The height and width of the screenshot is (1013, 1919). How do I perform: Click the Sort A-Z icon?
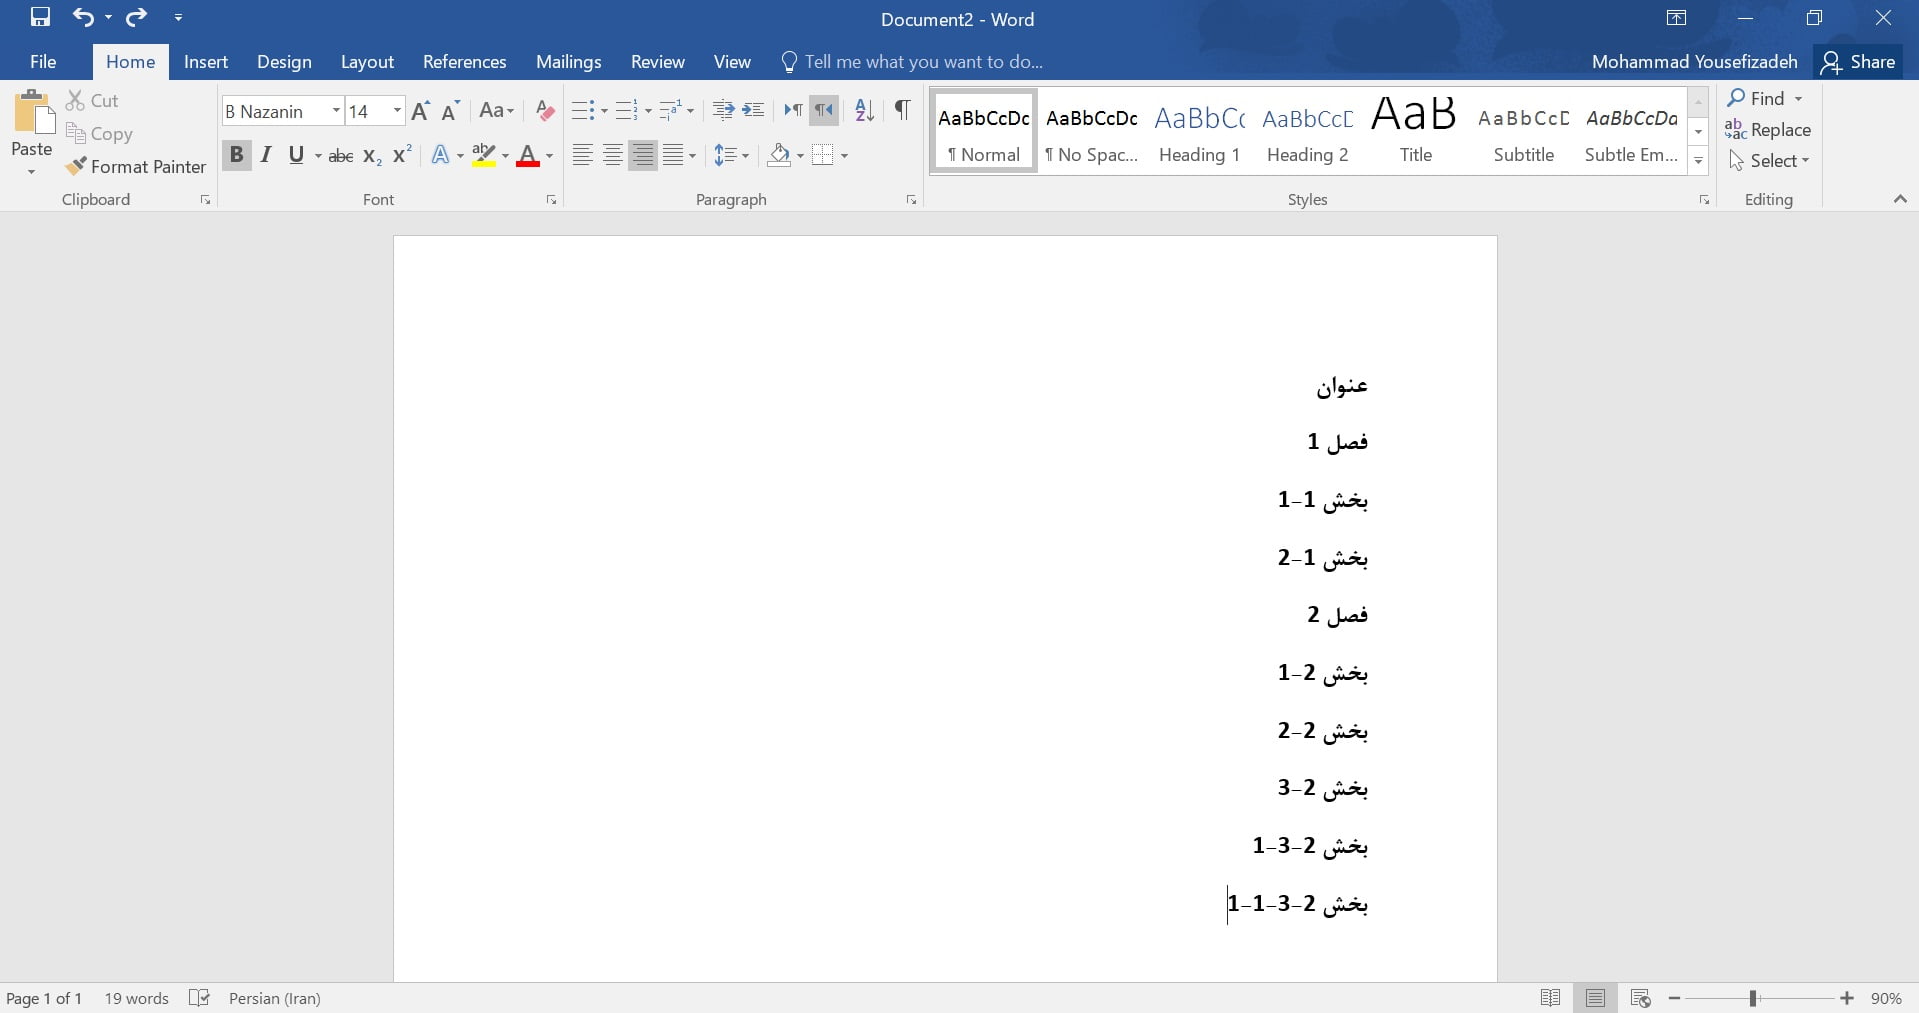click(865, 111)
